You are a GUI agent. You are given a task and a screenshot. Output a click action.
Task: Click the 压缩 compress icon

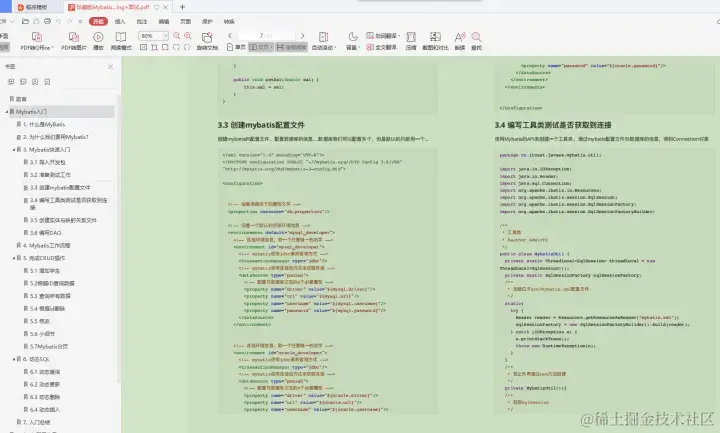pyautogui.click(x=411, y=37)
